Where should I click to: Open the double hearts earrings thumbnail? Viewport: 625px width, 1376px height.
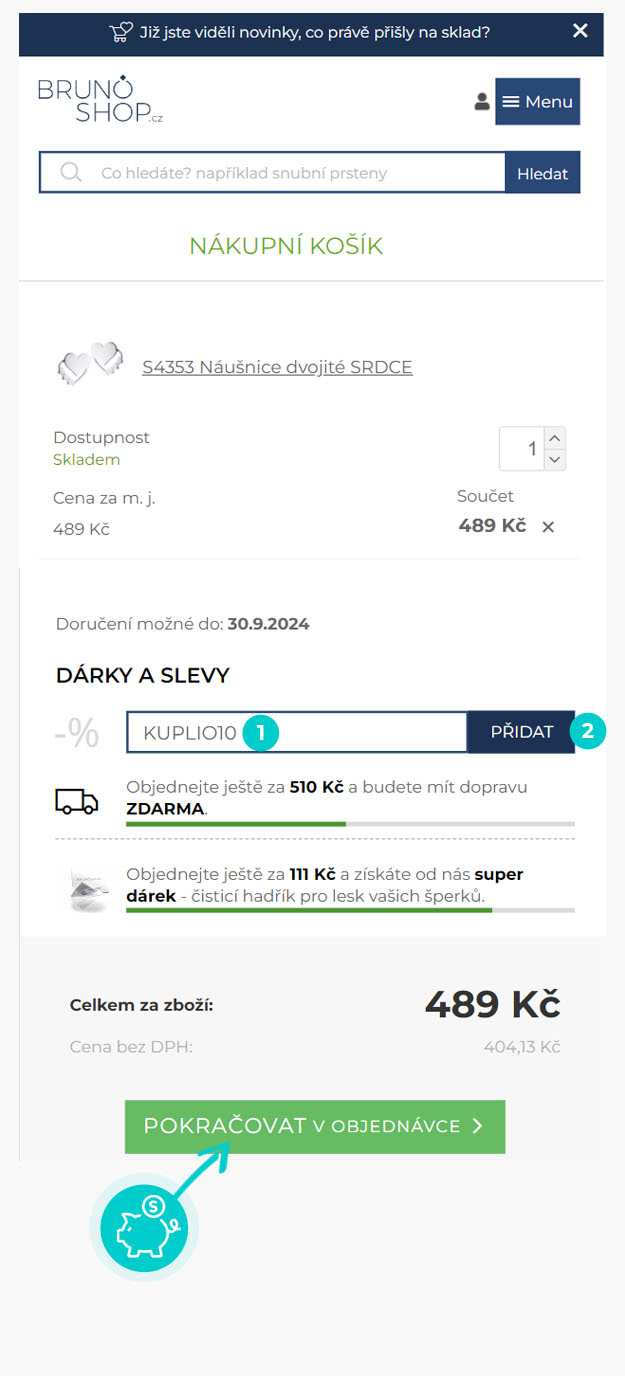(89, 365)
